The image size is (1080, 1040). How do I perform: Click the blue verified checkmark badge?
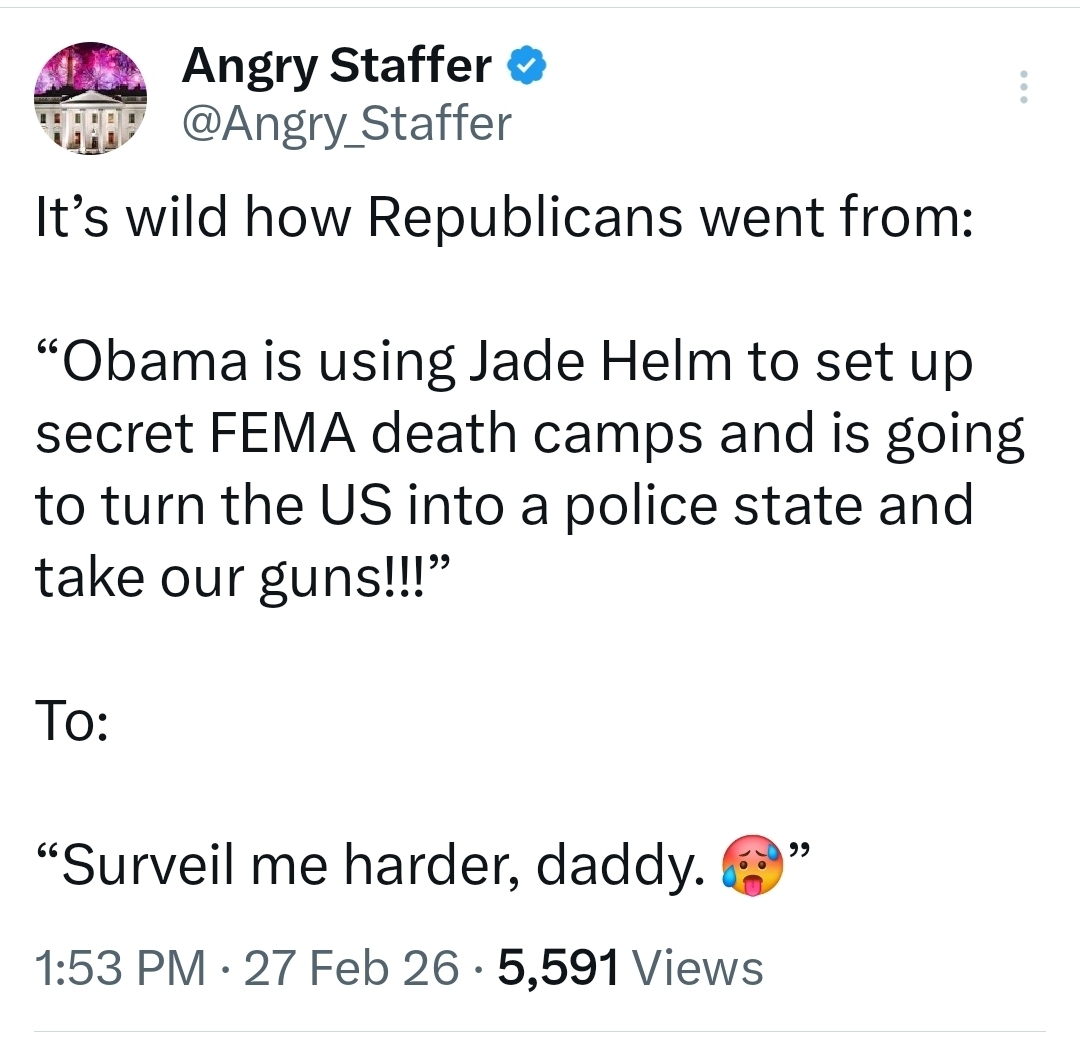[x=526, y=66]
